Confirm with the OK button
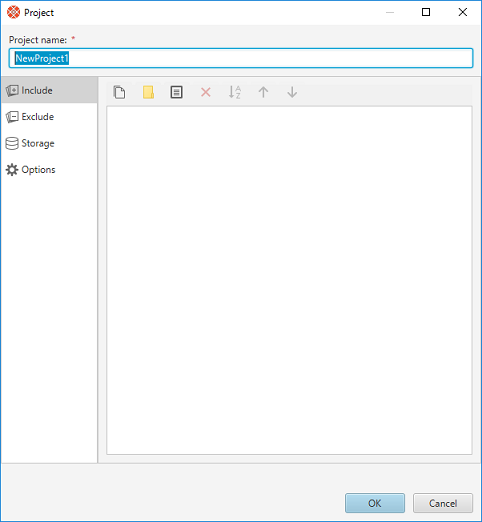This screenshot has height=522, width=482. [x=375, y=503]
